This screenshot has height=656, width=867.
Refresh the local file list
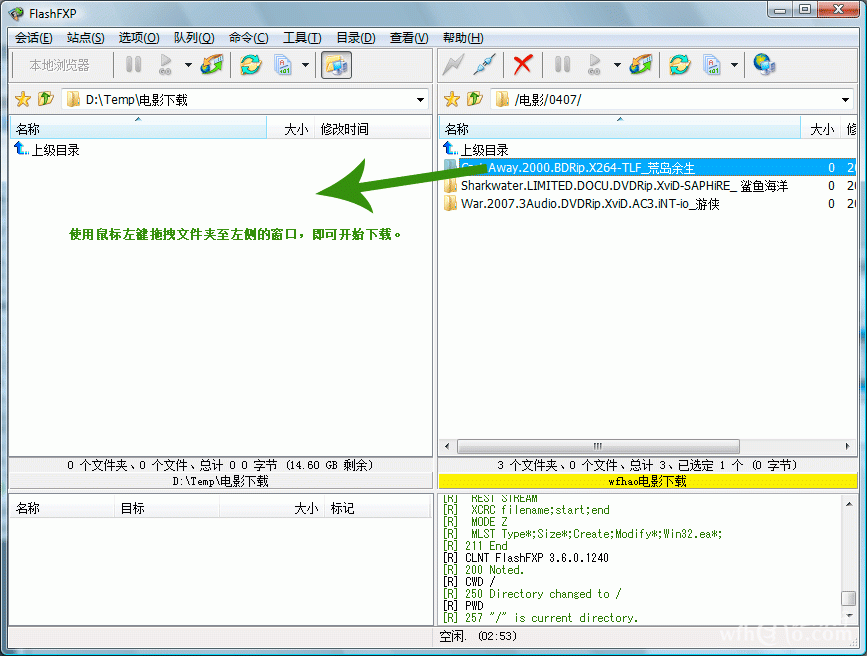point(250,65)
